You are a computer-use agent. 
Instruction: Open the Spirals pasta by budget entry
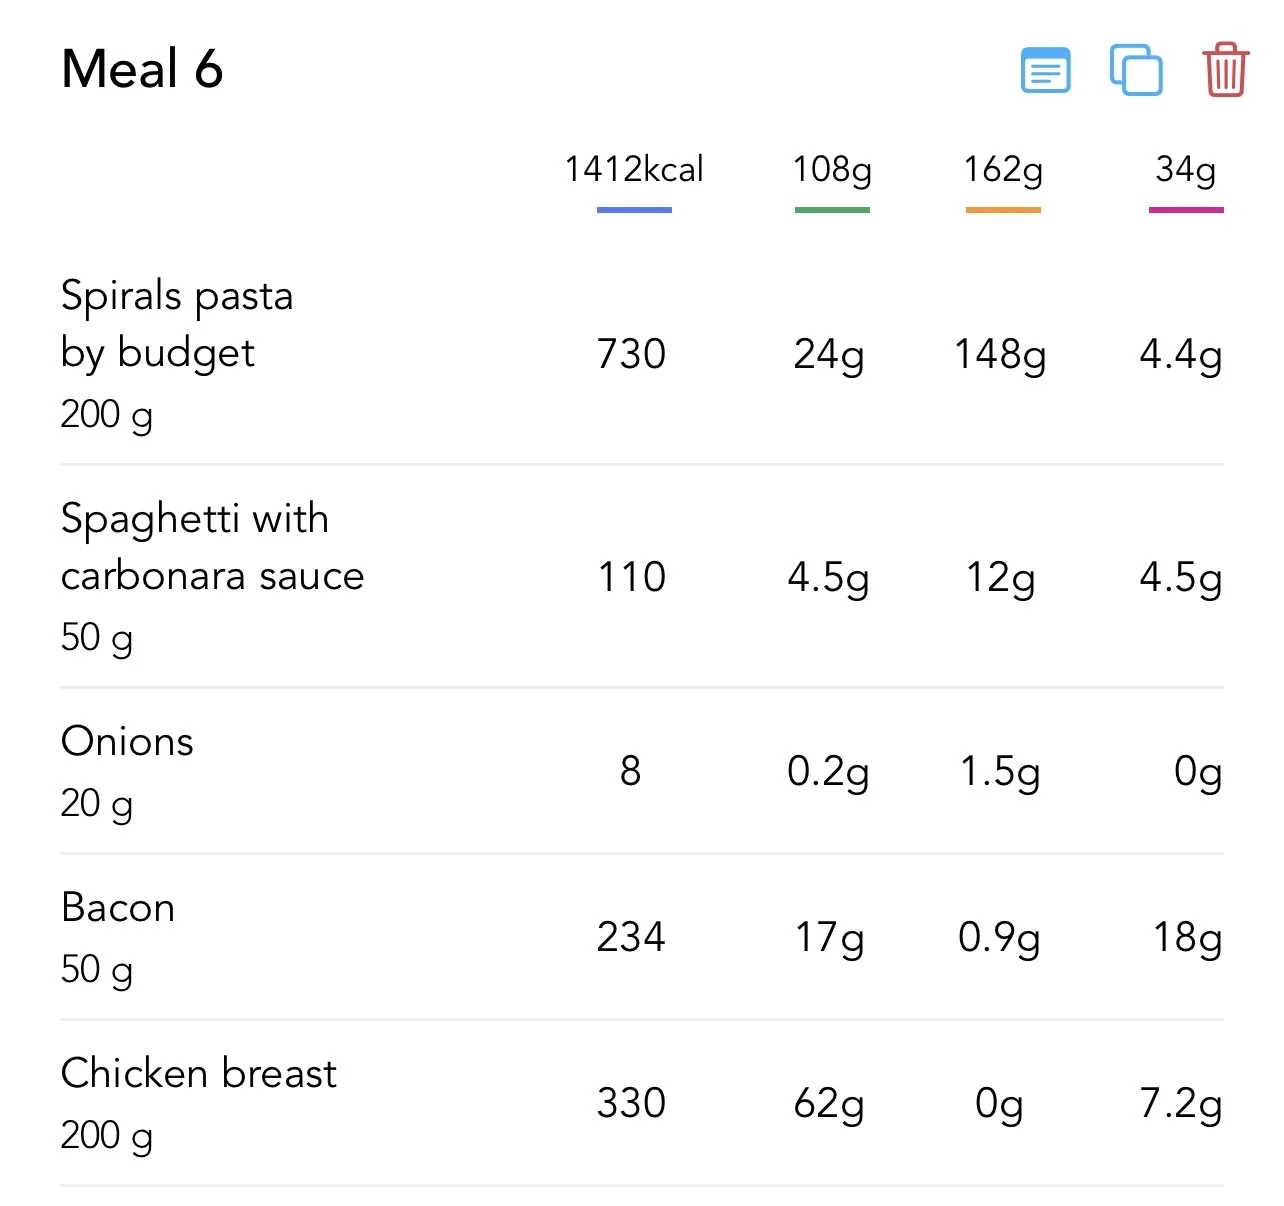coord(642,353)
